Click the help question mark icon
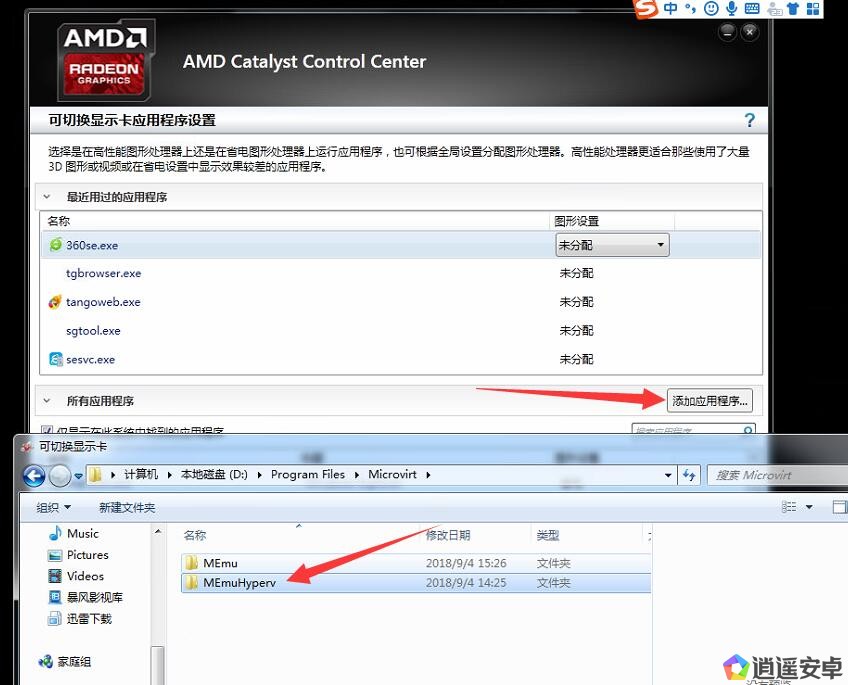Screen dimensions: 848x685 click(x=750, y=120)
